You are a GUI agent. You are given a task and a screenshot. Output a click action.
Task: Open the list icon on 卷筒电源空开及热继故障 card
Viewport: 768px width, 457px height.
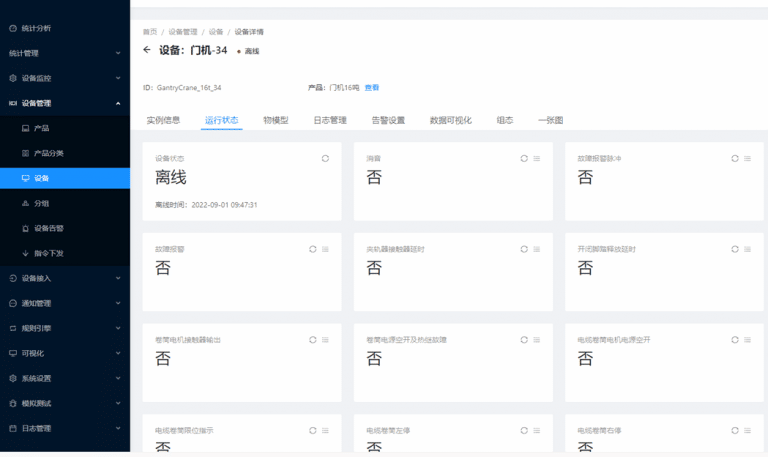click(x=536, y=340)
